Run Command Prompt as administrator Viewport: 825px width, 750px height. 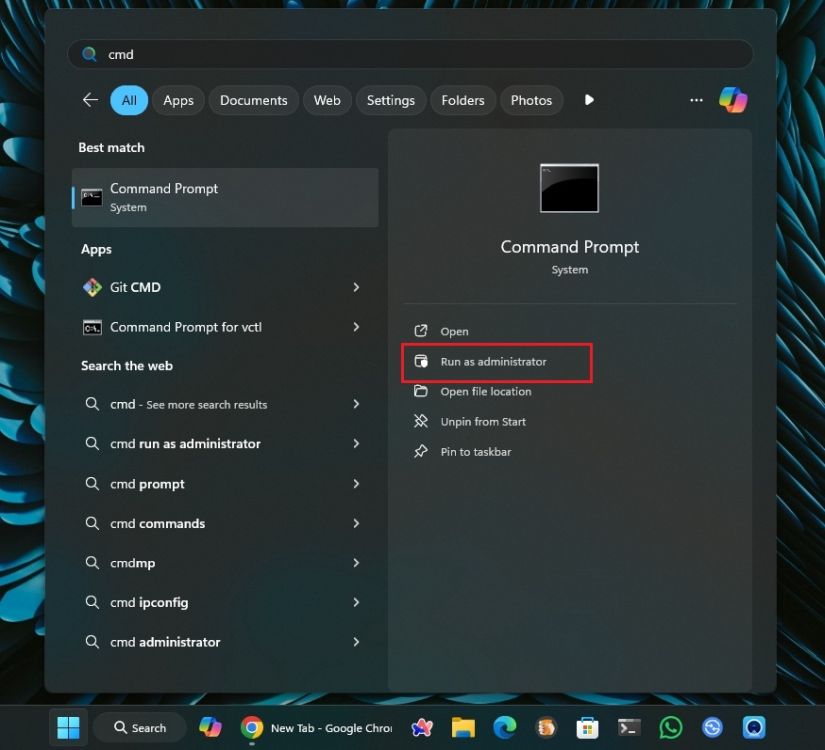(x=493, y=362)
